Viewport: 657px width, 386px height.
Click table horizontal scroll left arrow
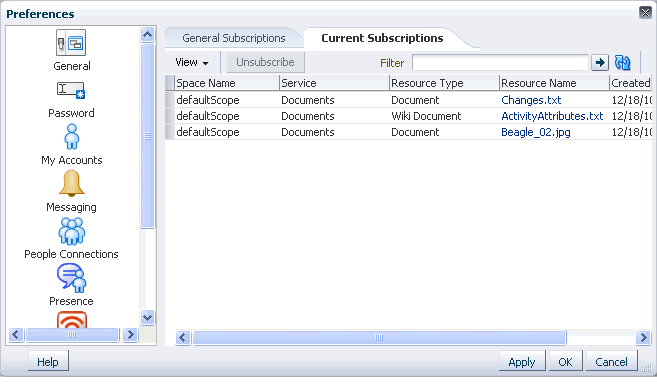pos(183,337)
